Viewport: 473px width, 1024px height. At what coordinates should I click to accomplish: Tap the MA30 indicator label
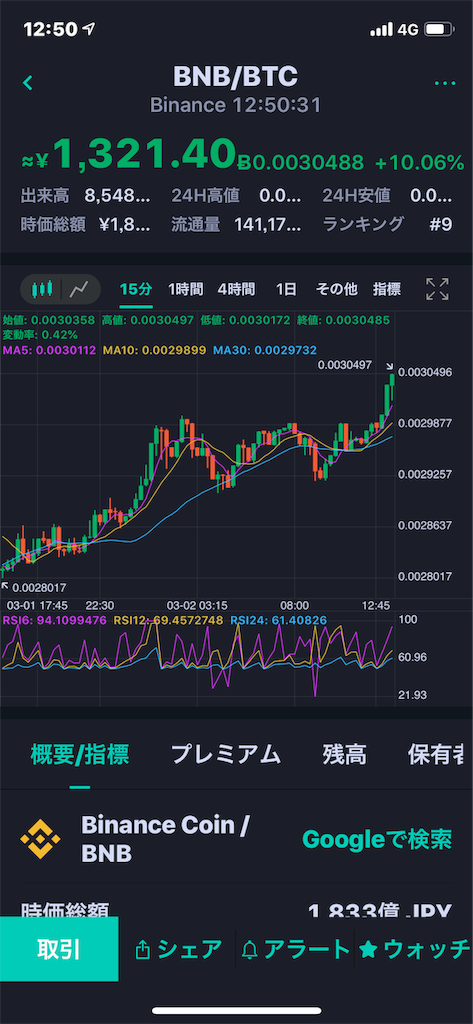267,350
